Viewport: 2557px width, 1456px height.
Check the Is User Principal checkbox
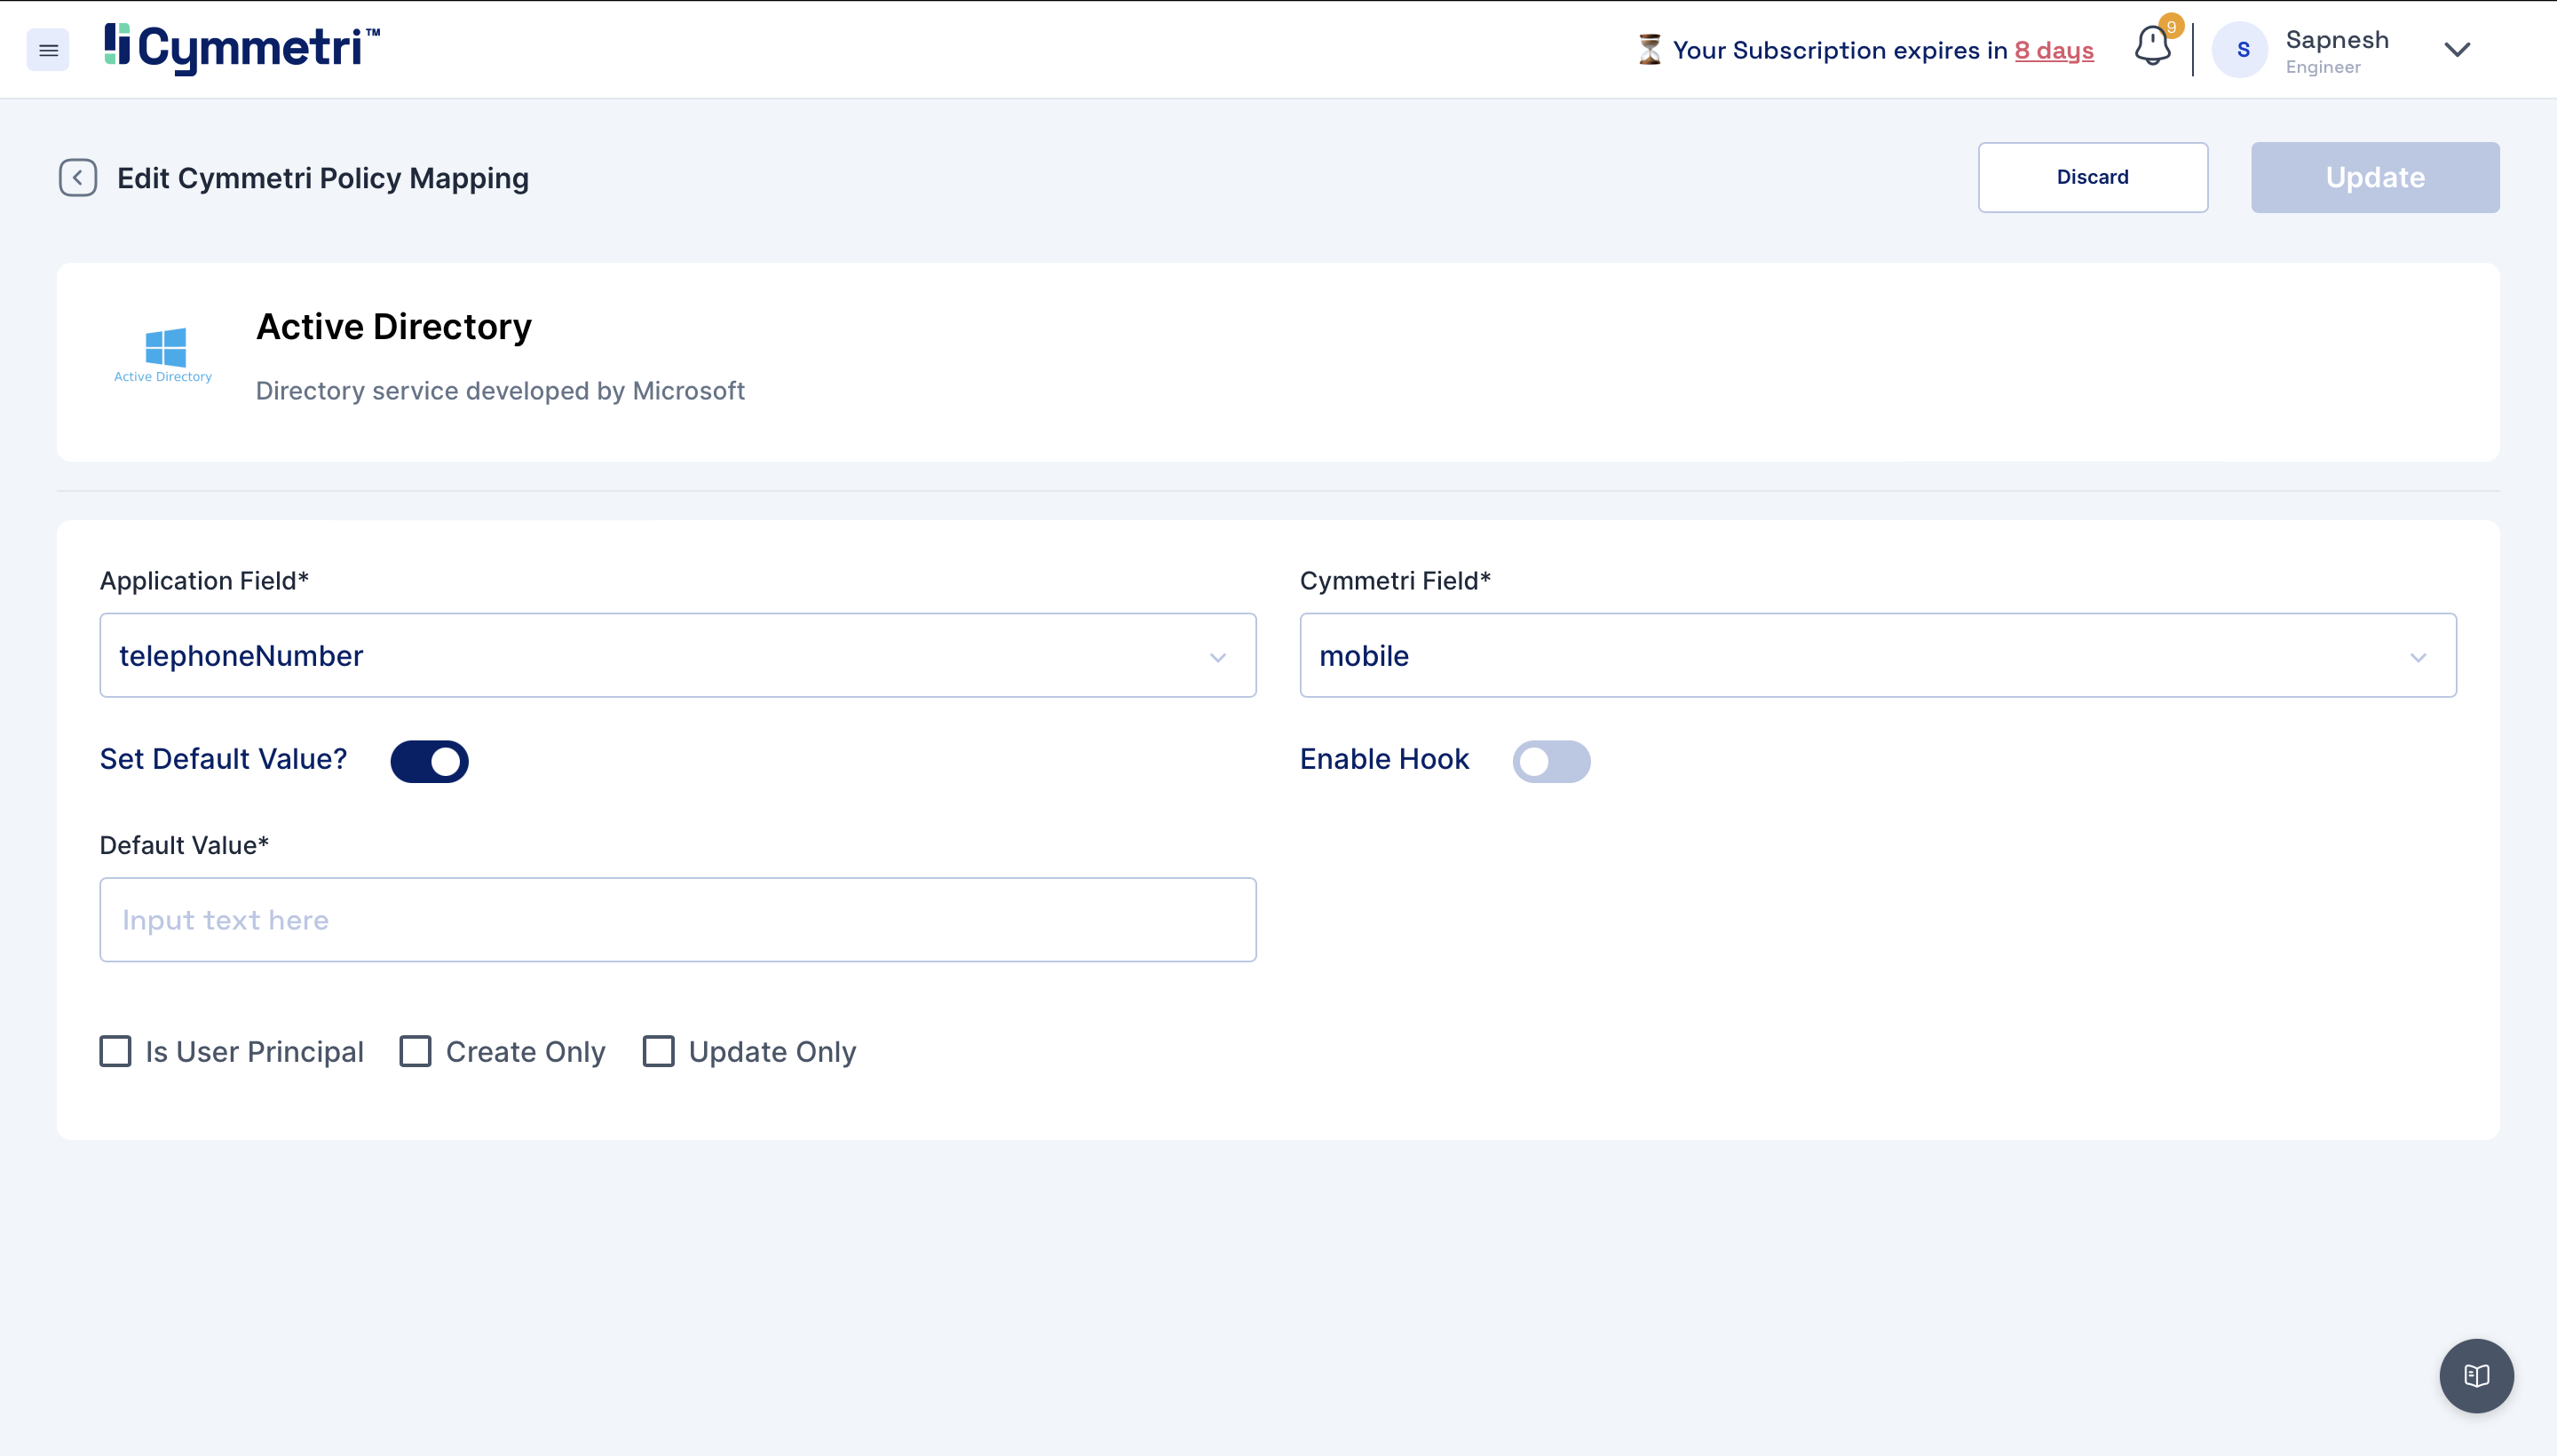point(116,1051)
